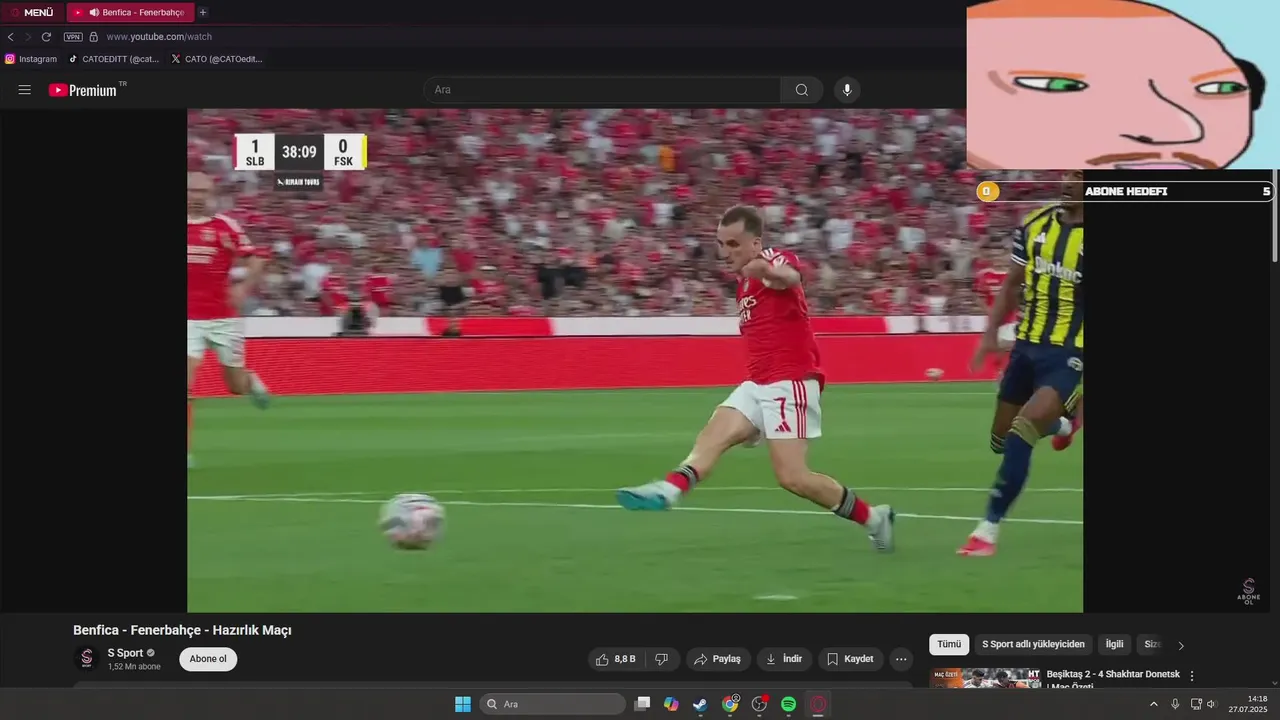The width and height of the screenshot is (1280, 720).
Task: Click the padlock site info icon
Action: click(x=94, y=37)
